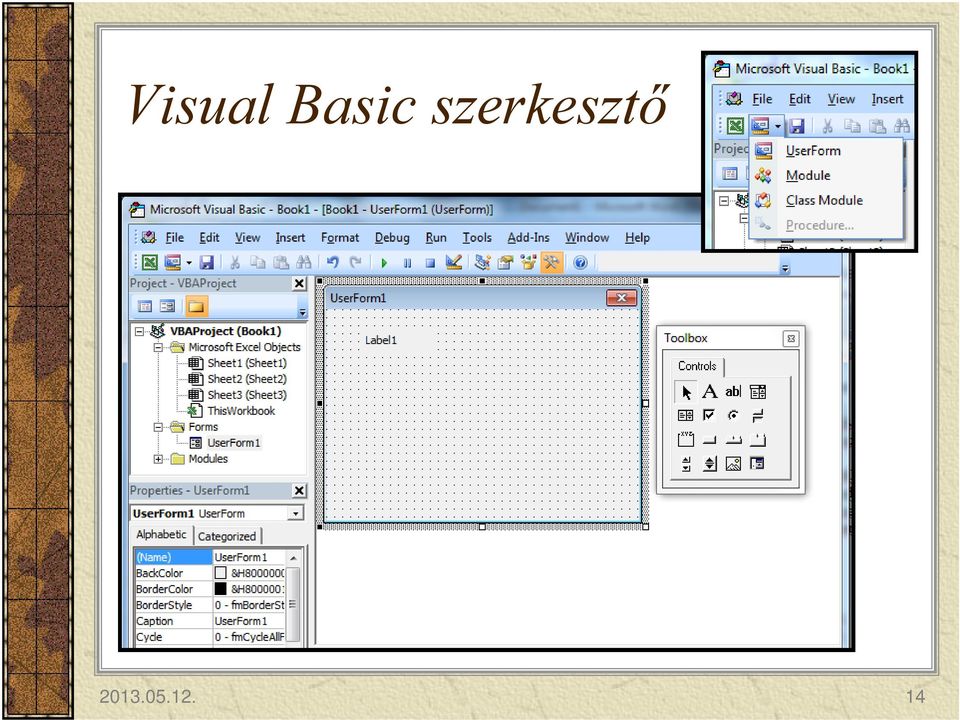Click the blue Help question mark icon
Image resolution: width=960 pixels, height=720 pixels.
(580, 263)
